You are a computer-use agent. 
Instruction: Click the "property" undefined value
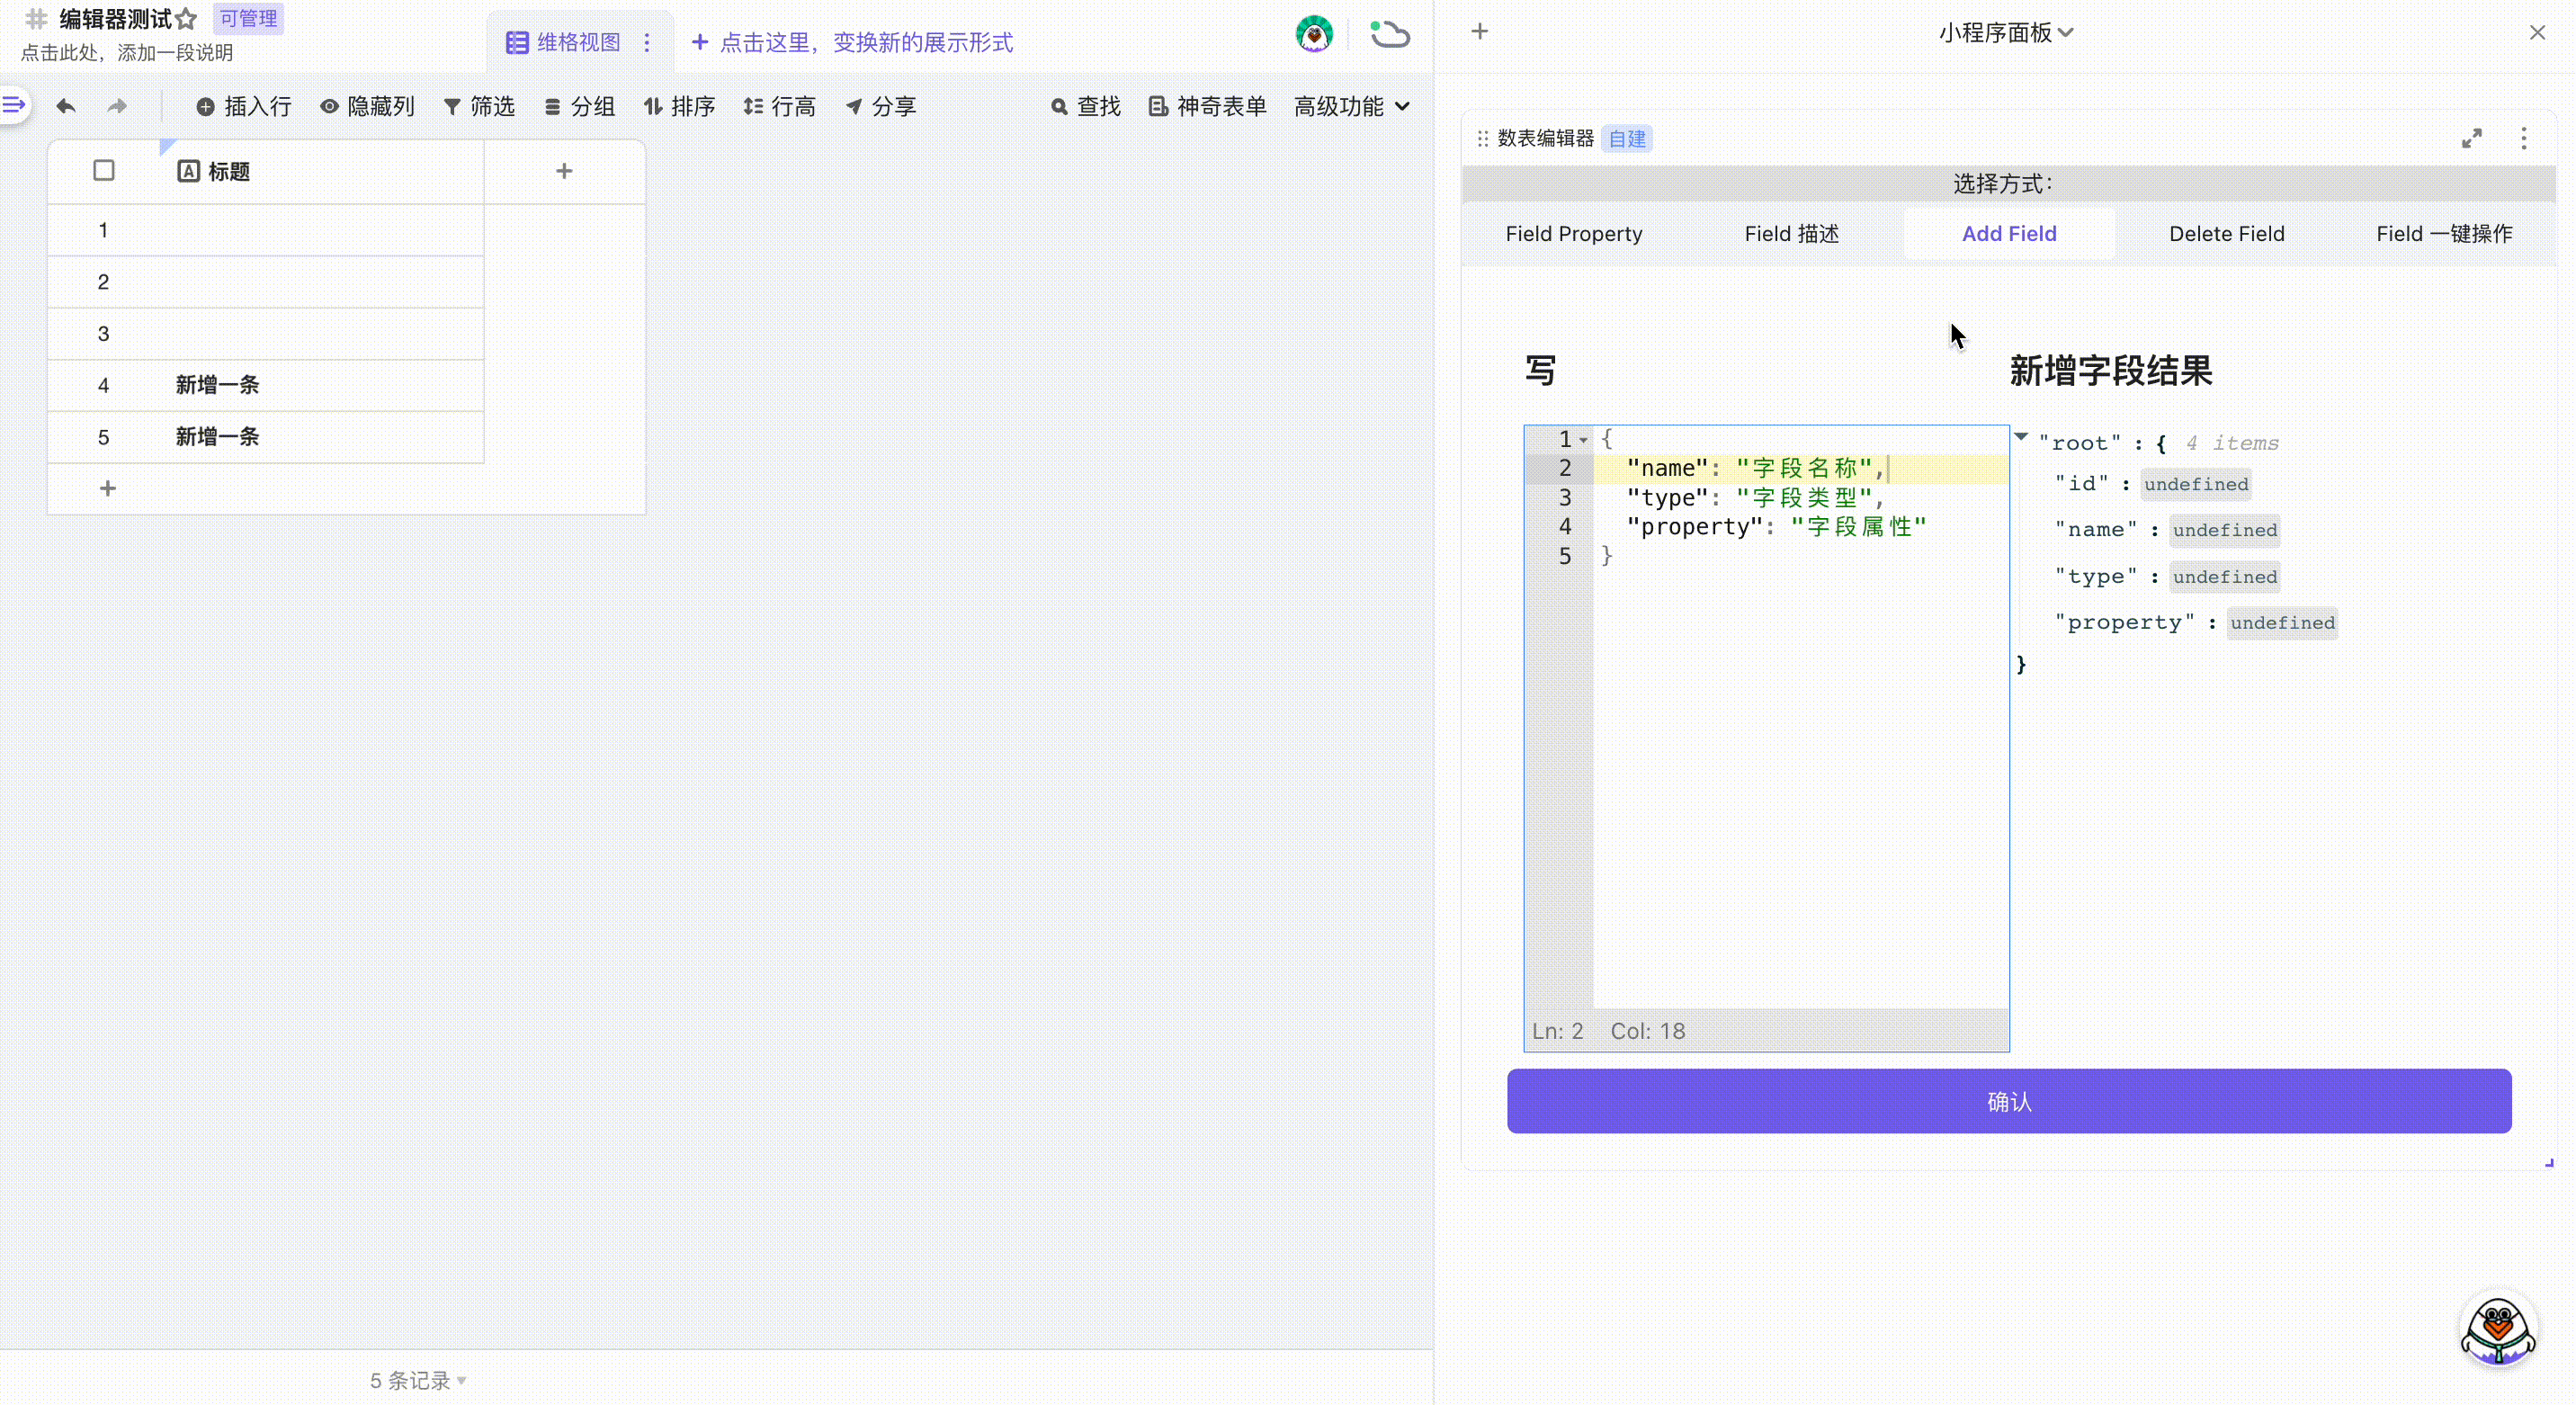tap(2282, 623)
